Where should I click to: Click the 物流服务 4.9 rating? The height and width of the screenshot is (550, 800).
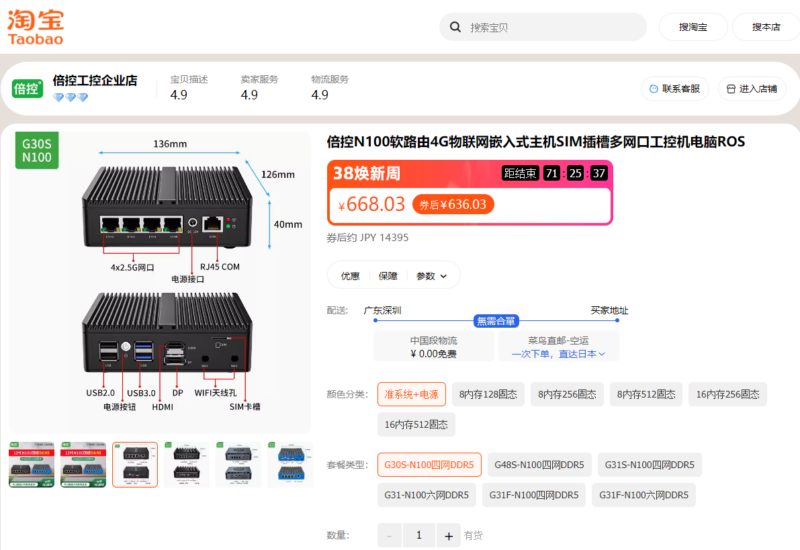click(330, 88)
